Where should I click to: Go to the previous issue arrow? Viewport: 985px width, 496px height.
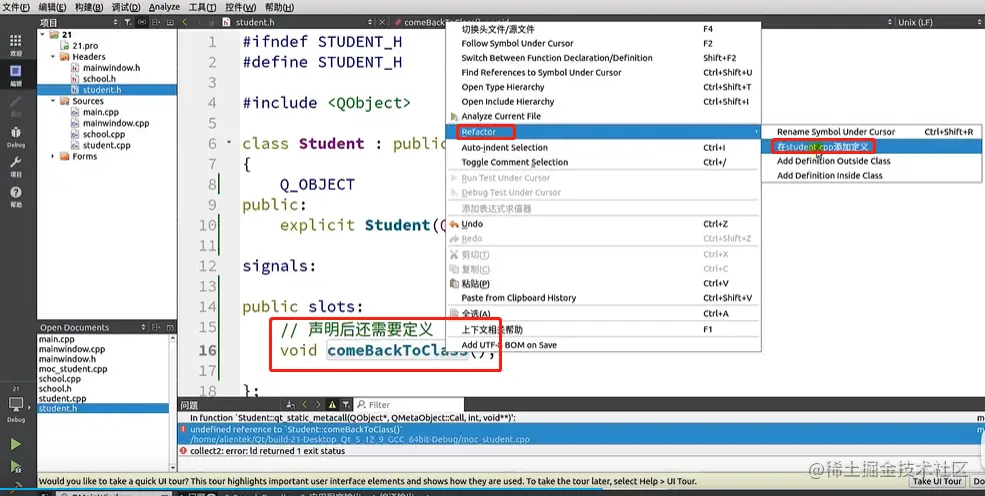coord(305,405)
